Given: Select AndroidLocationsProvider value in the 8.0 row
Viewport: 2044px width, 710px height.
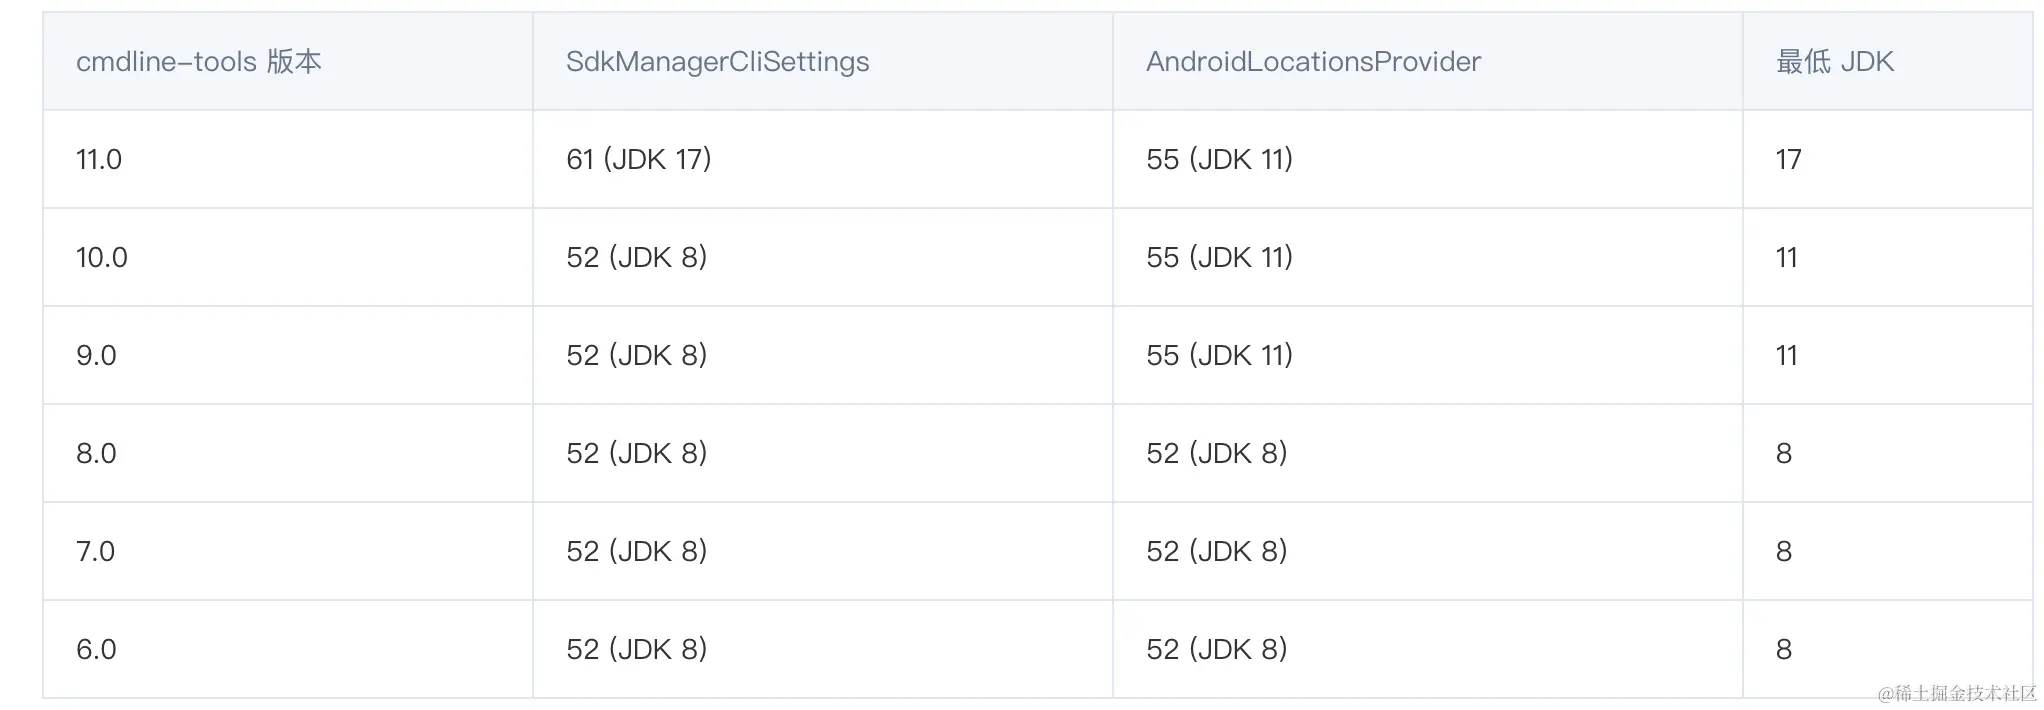Looking at the screenshot, I should point(1216,454).
